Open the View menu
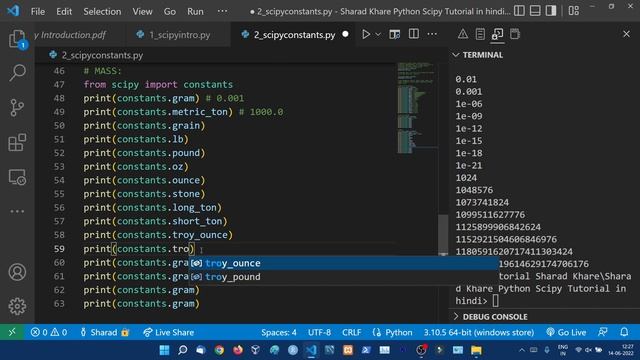Image resolution: width=640 pixels, height=360 pixels. click(142, 11)
